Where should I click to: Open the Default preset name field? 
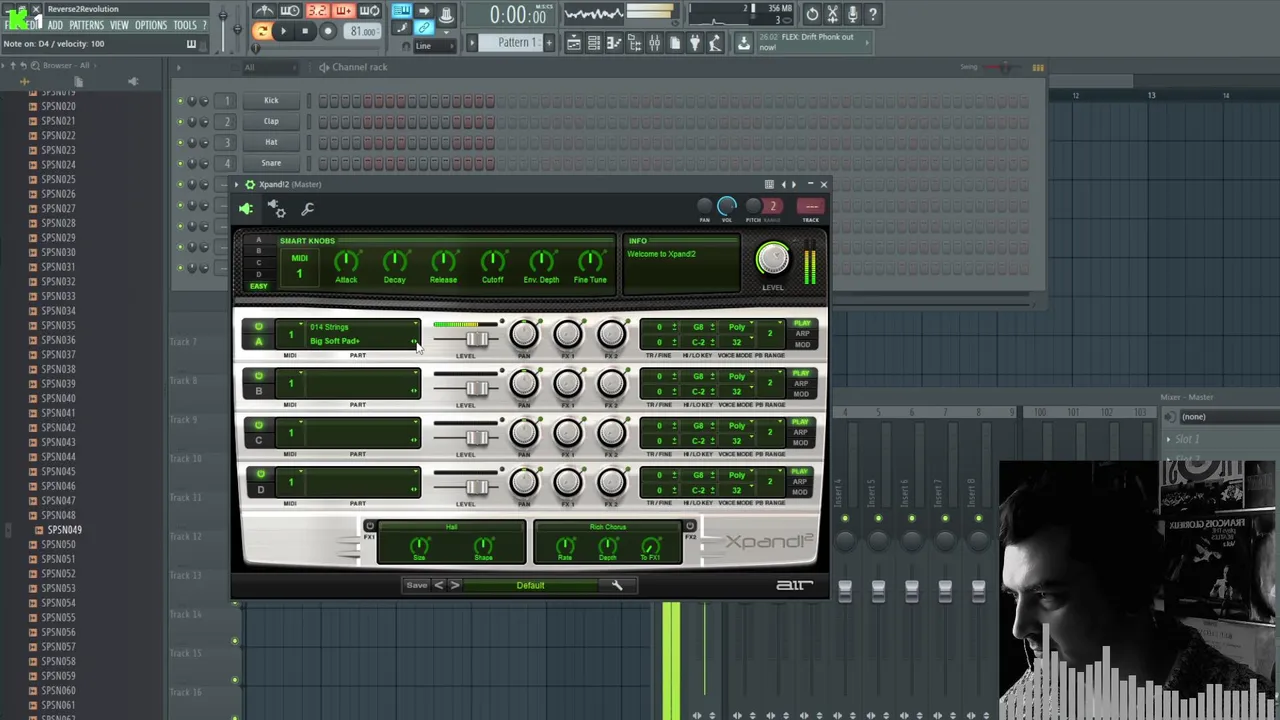531,585
